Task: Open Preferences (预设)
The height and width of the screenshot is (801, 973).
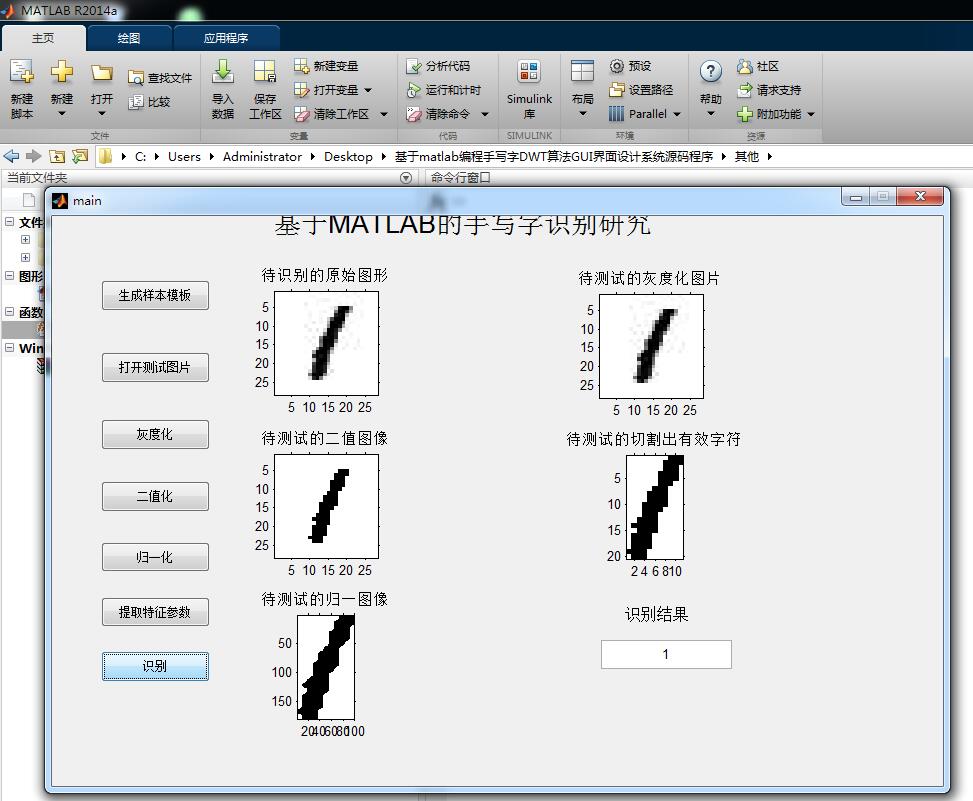Action: tap(630, 66)
